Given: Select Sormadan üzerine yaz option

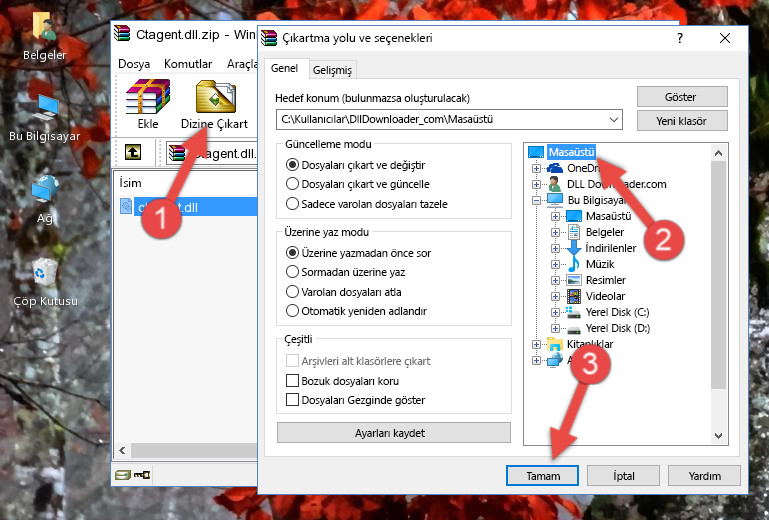Looking at the screenshot, I should [x=292, y=272].
